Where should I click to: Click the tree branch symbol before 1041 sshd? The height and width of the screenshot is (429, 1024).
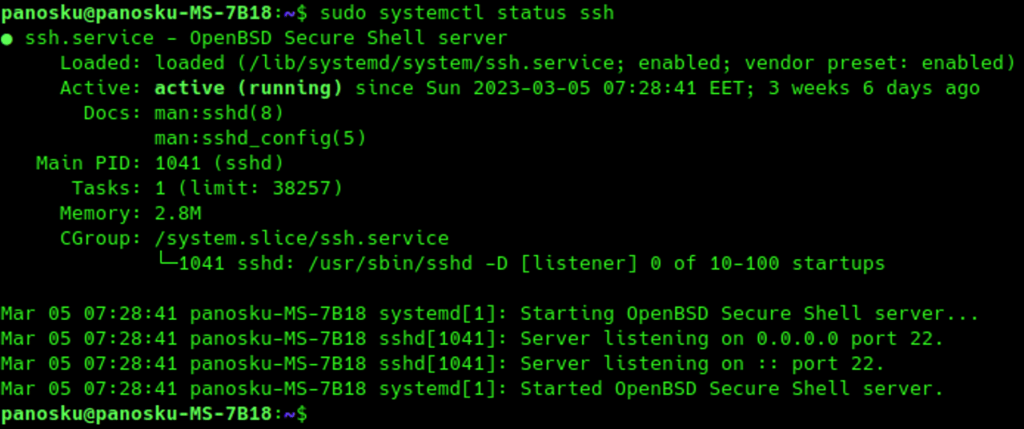[166, 263]
